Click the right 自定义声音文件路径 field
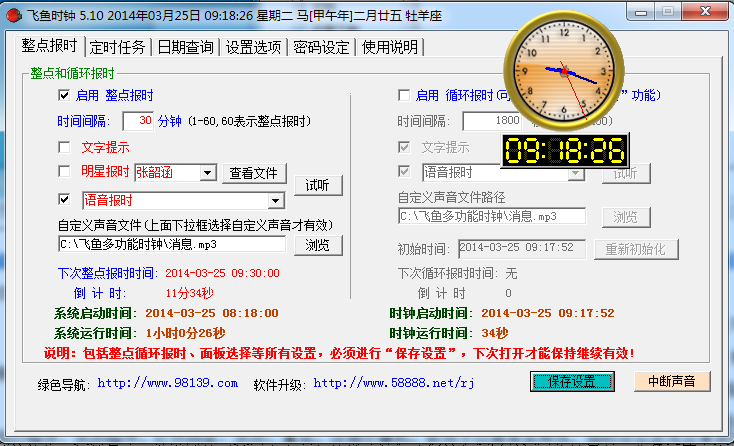 pos(492,216)
